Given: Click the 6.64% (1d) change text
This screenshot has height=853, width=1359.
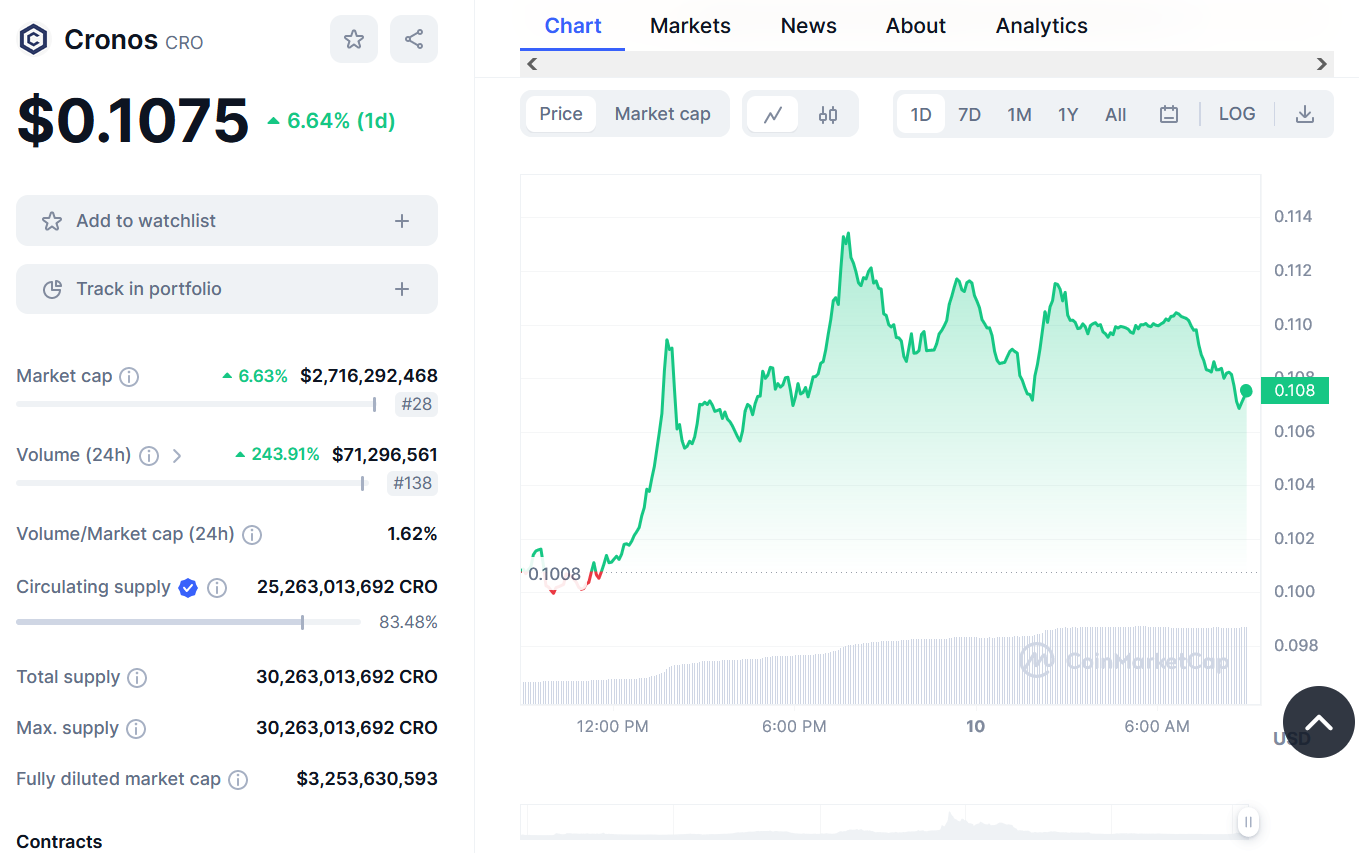Looking at the screenshot, I should click(331, 121).
